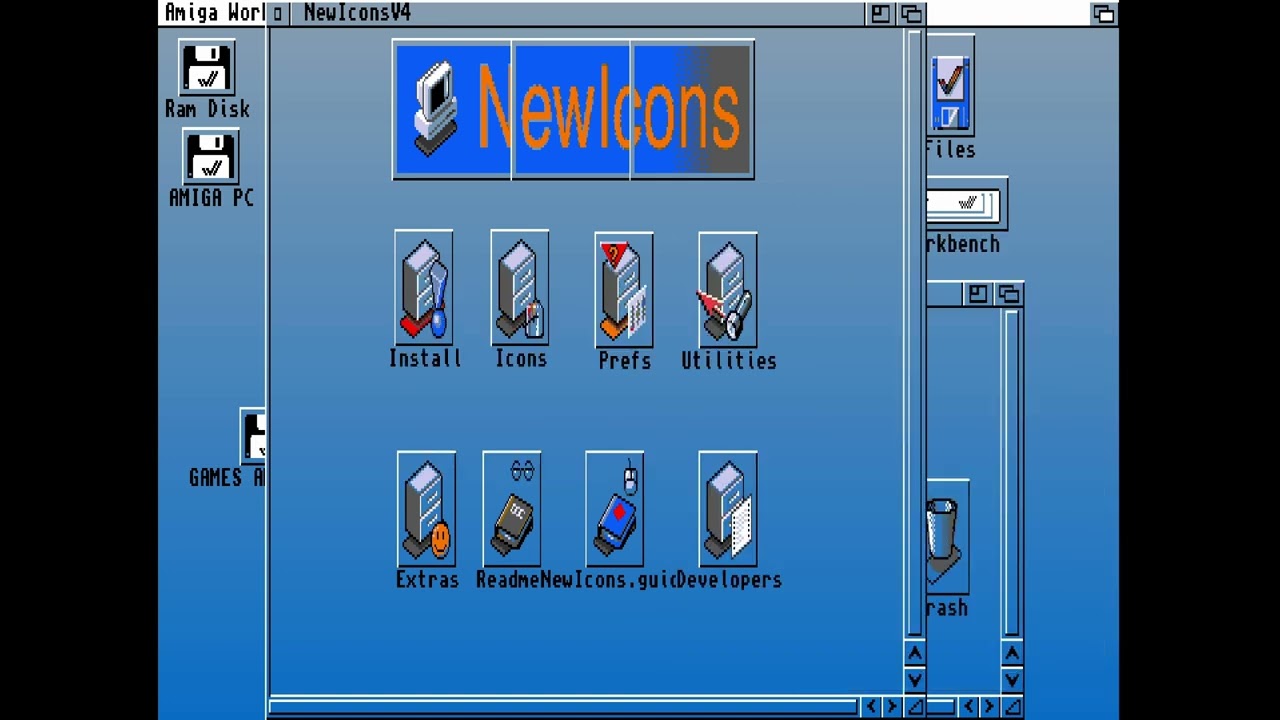Click background window's scroll up arrow
The width and height of the screenshot is (1280, 720).
[1011, 654]
